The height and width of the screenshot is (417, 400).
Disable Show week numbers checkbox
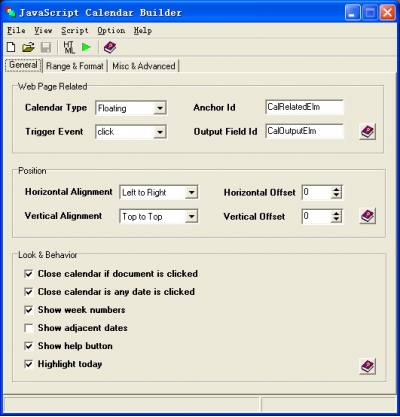(29, 310)
